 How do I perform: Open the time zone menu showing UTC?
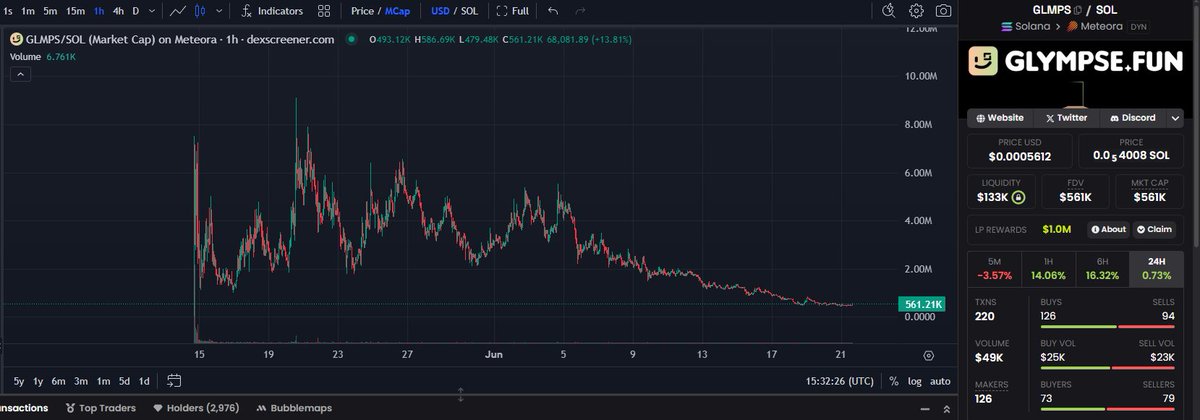coord(840,381)
